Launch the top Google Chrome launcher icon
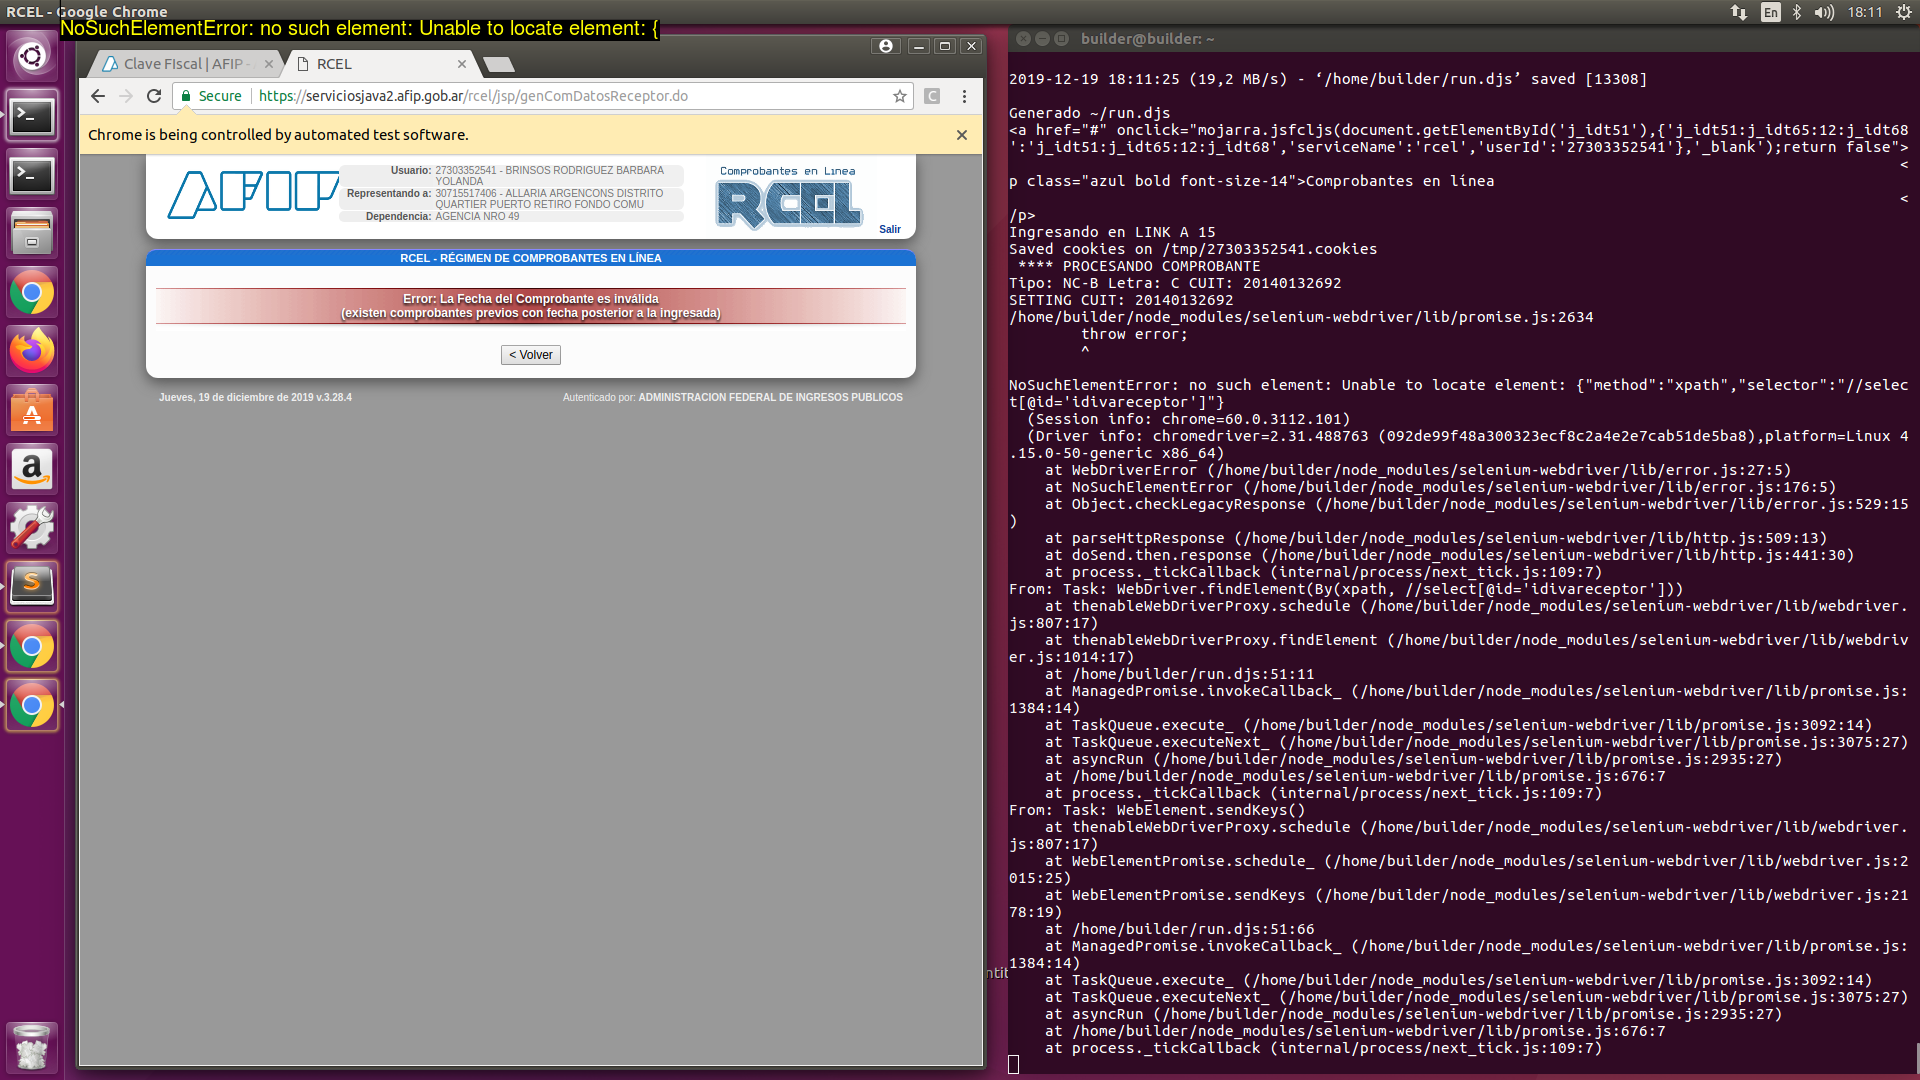This screenshot has height=1080, width=1920. point(32,293)
